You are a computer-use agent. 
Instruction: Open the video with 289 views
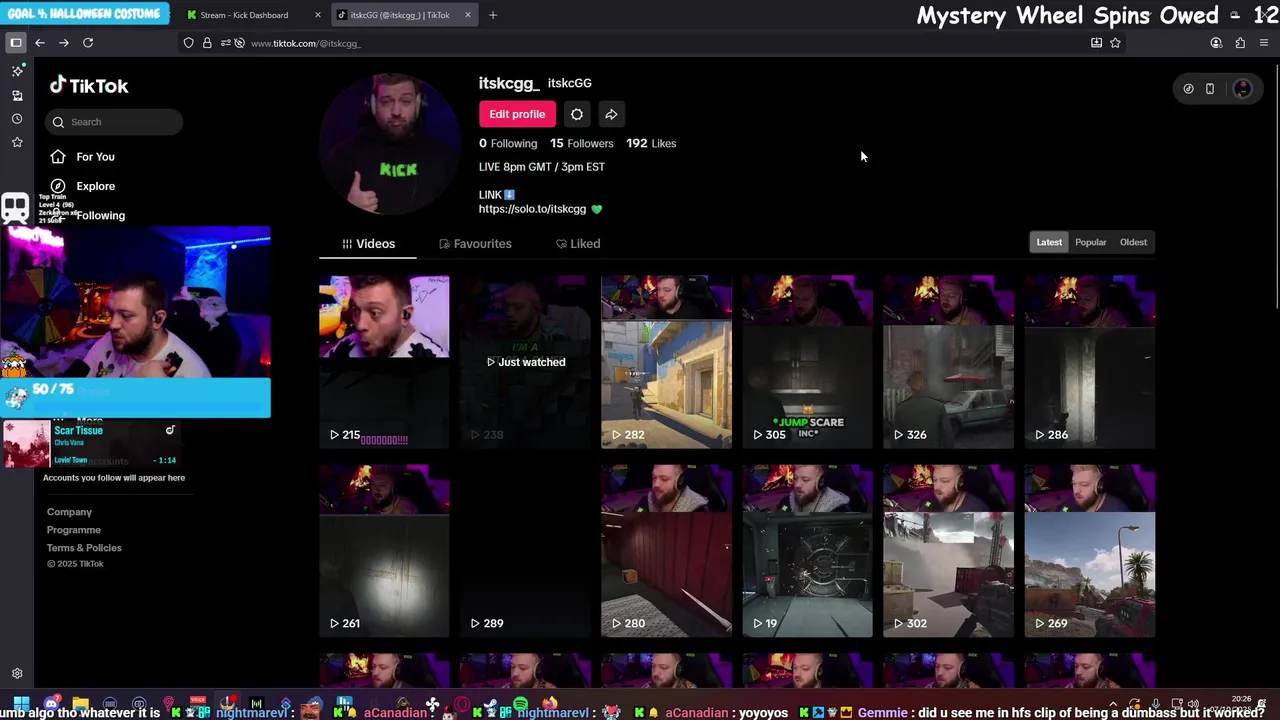coord(525,551)
